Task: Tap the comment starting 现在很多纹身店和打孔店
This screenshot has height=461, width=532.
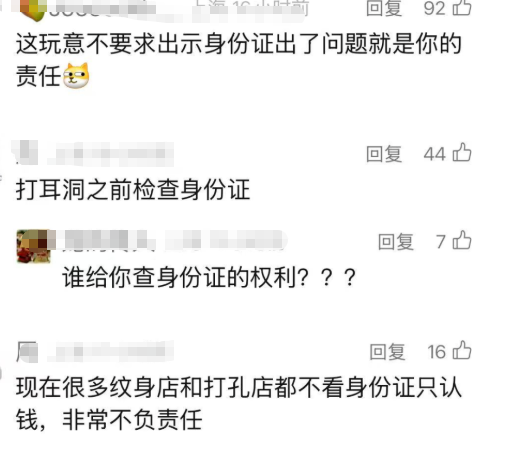Action: pos(239,404)
